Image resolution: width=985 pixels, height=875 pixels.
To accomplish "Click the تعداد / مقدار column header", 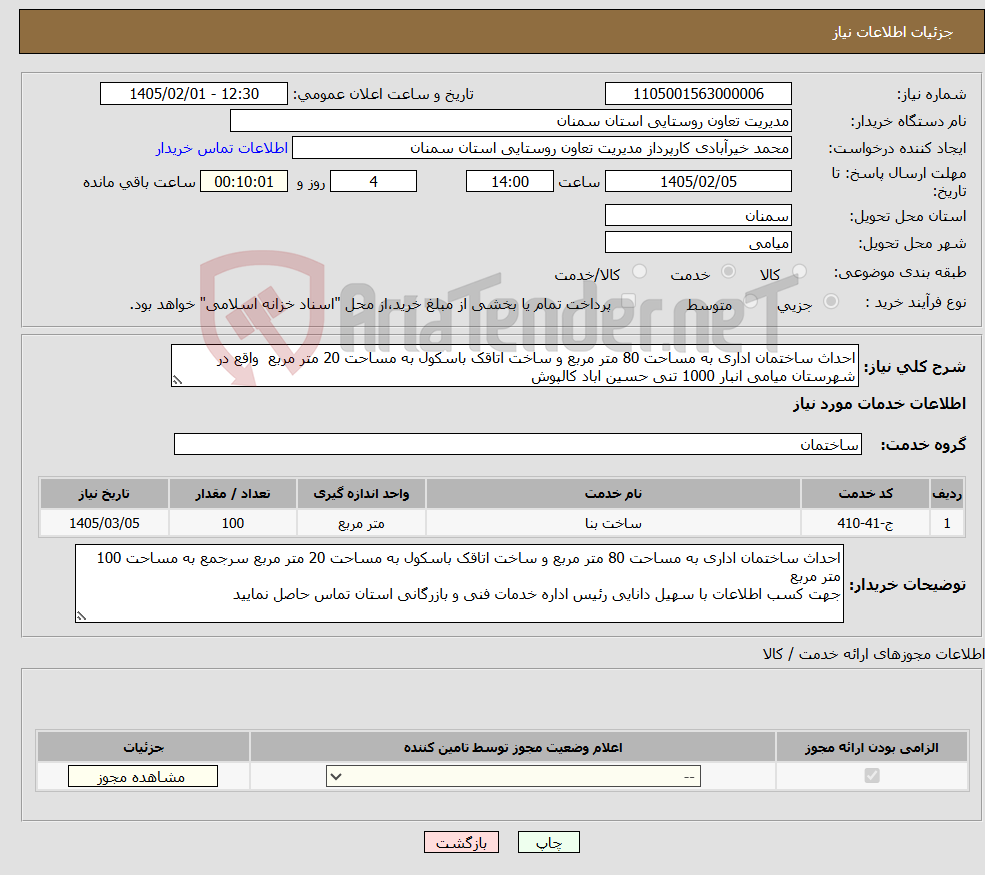I will [x=232, y=494].
